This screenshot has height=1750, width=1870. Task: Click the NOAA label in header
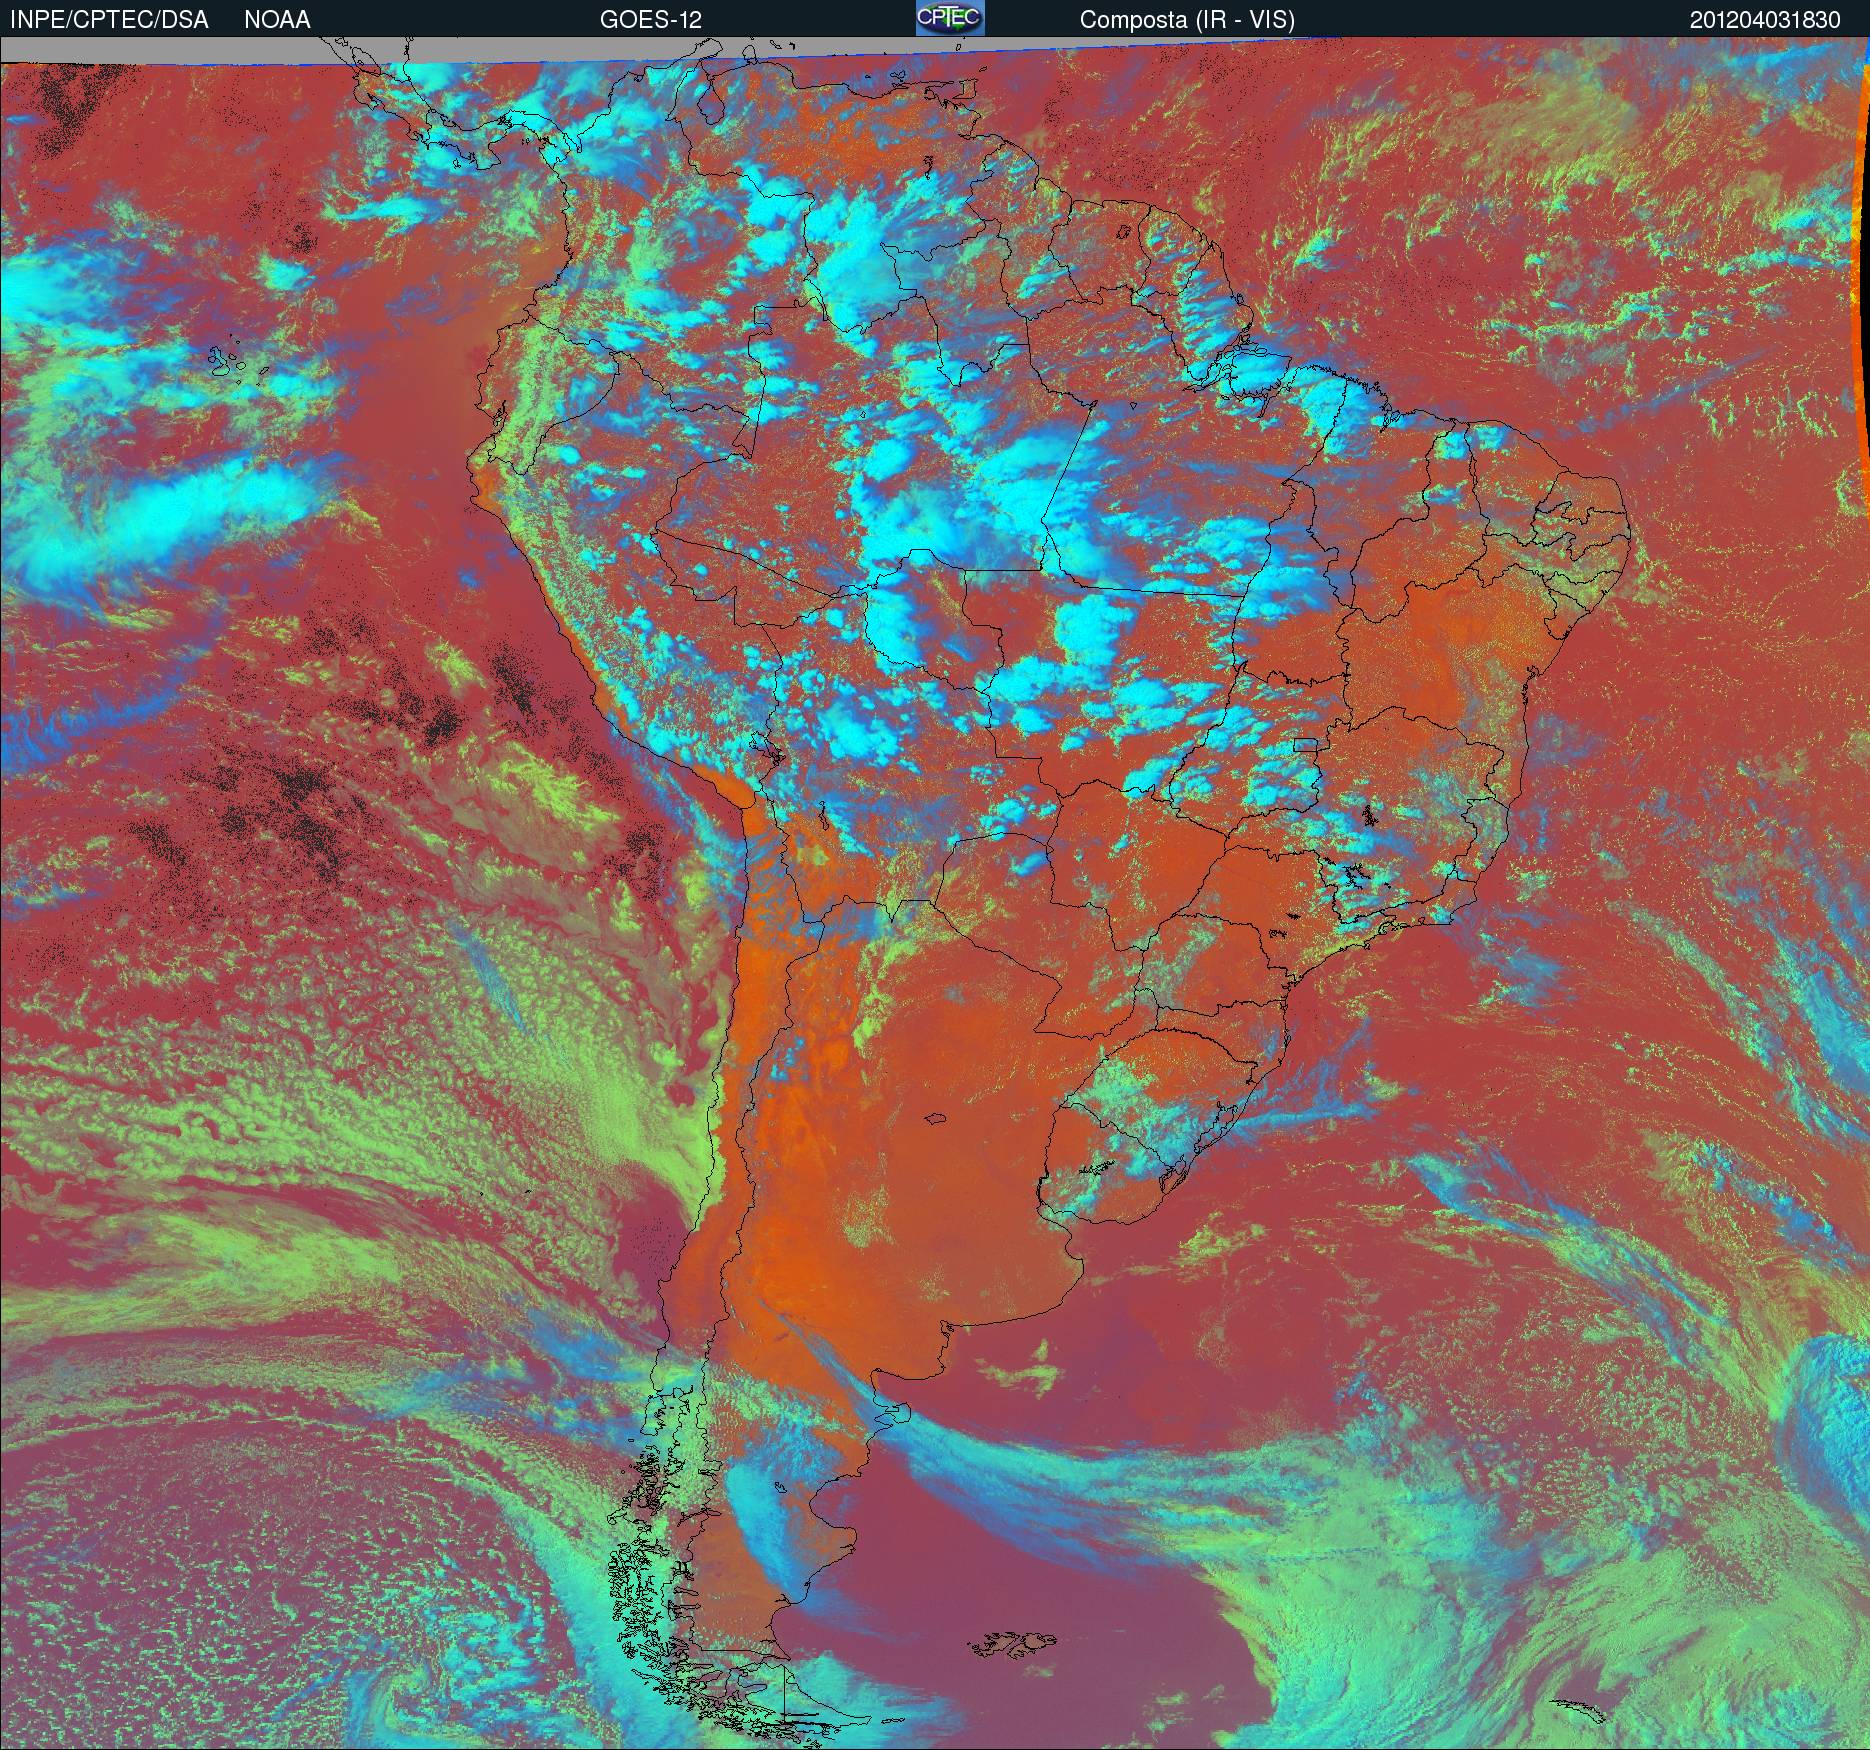pos(277,20)
